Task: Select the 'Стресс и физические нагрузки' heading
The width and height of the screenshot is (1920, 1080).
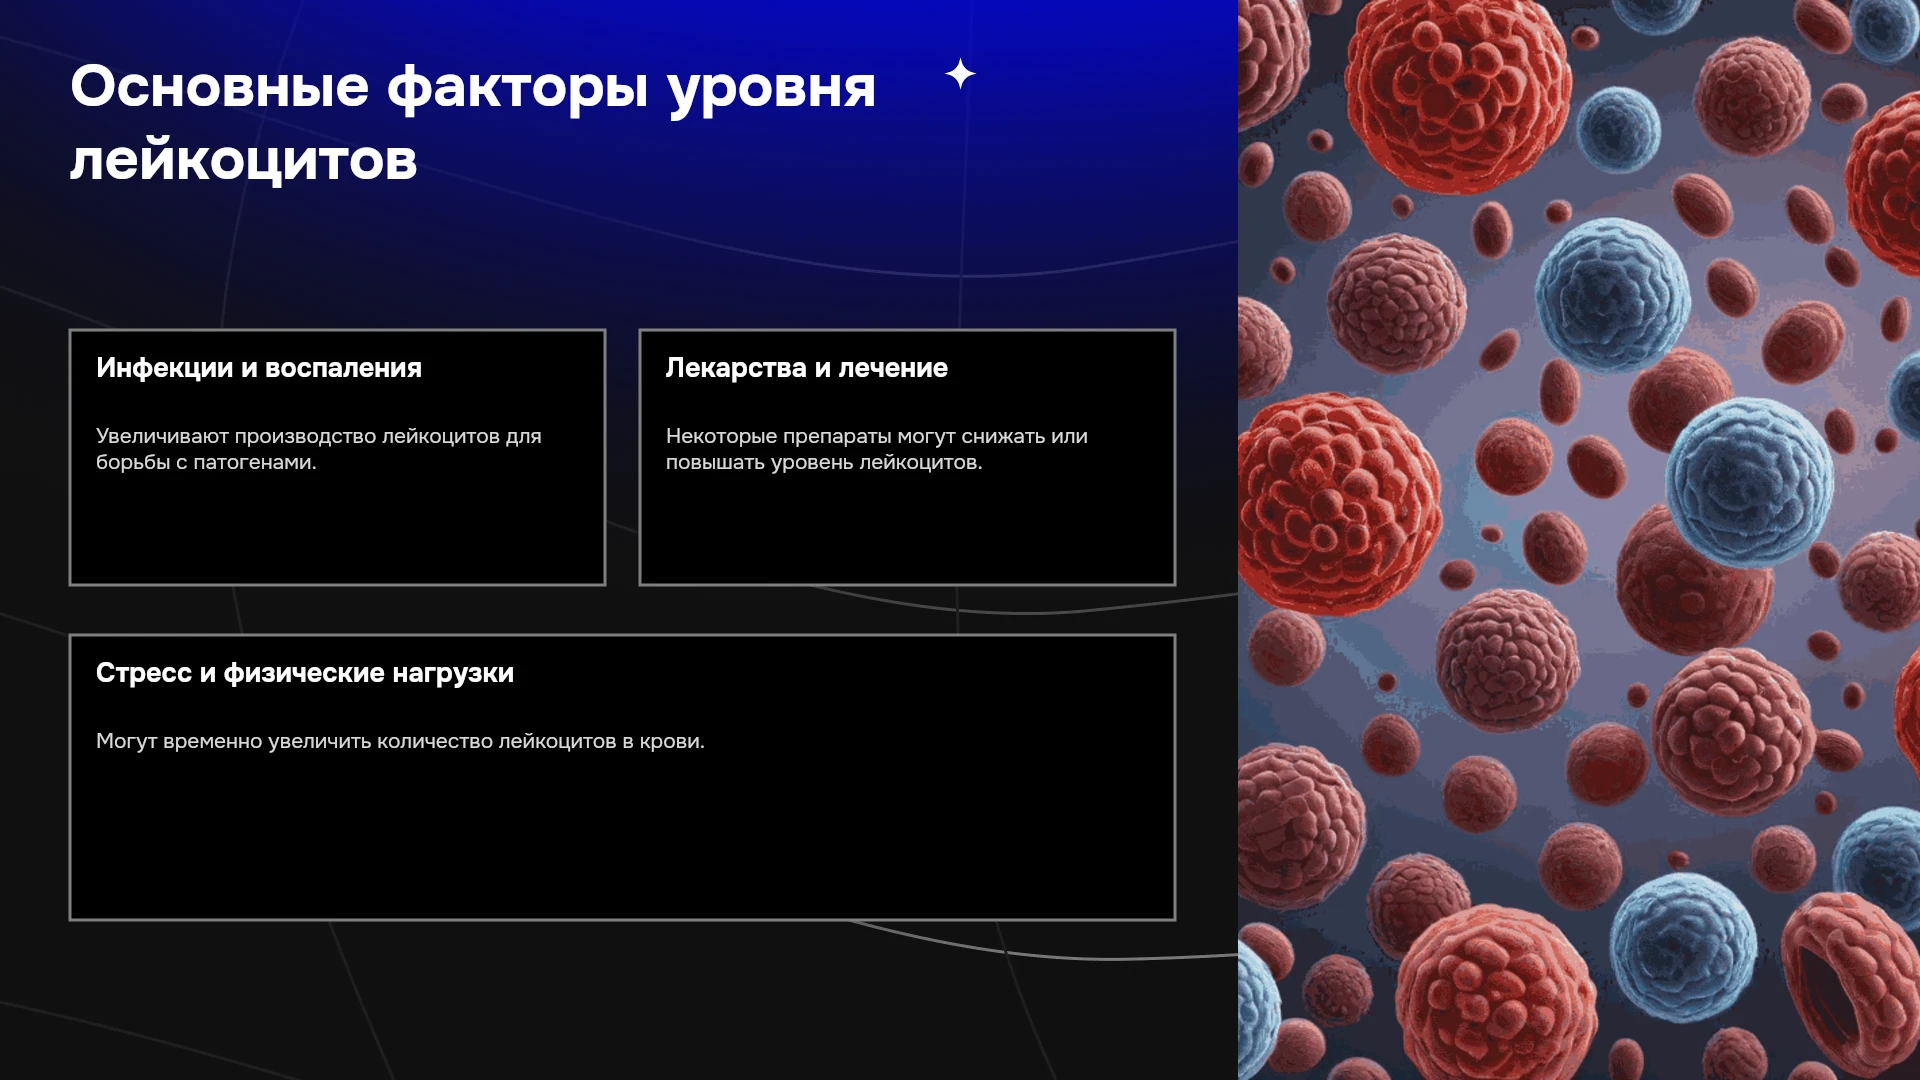Action: [x=304, y=673]
